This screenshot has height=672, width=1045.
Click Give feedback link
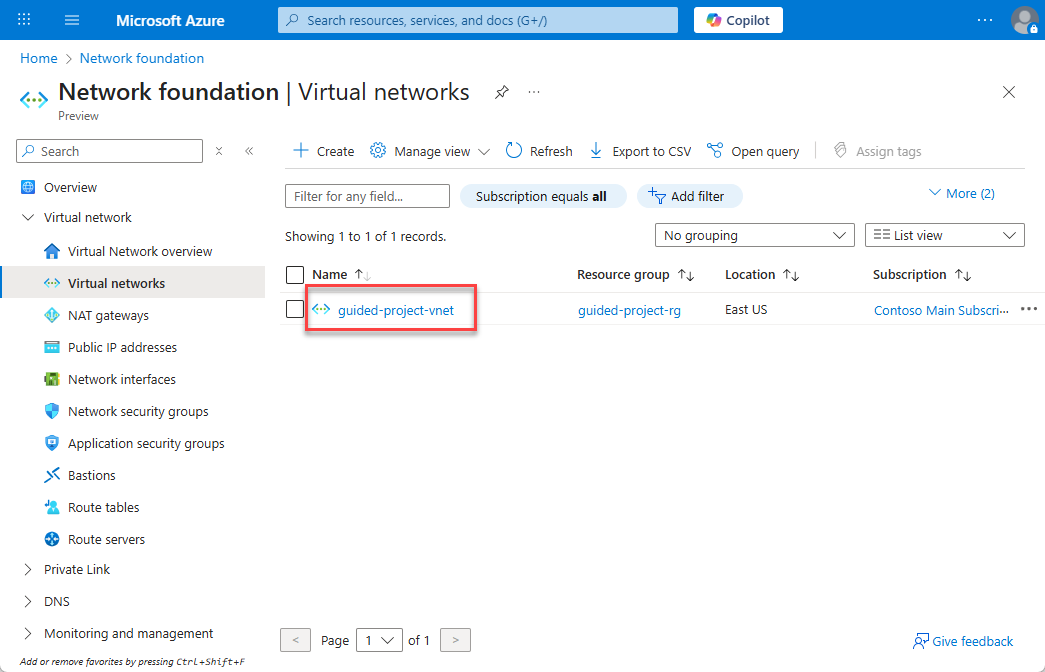(962, 641)
